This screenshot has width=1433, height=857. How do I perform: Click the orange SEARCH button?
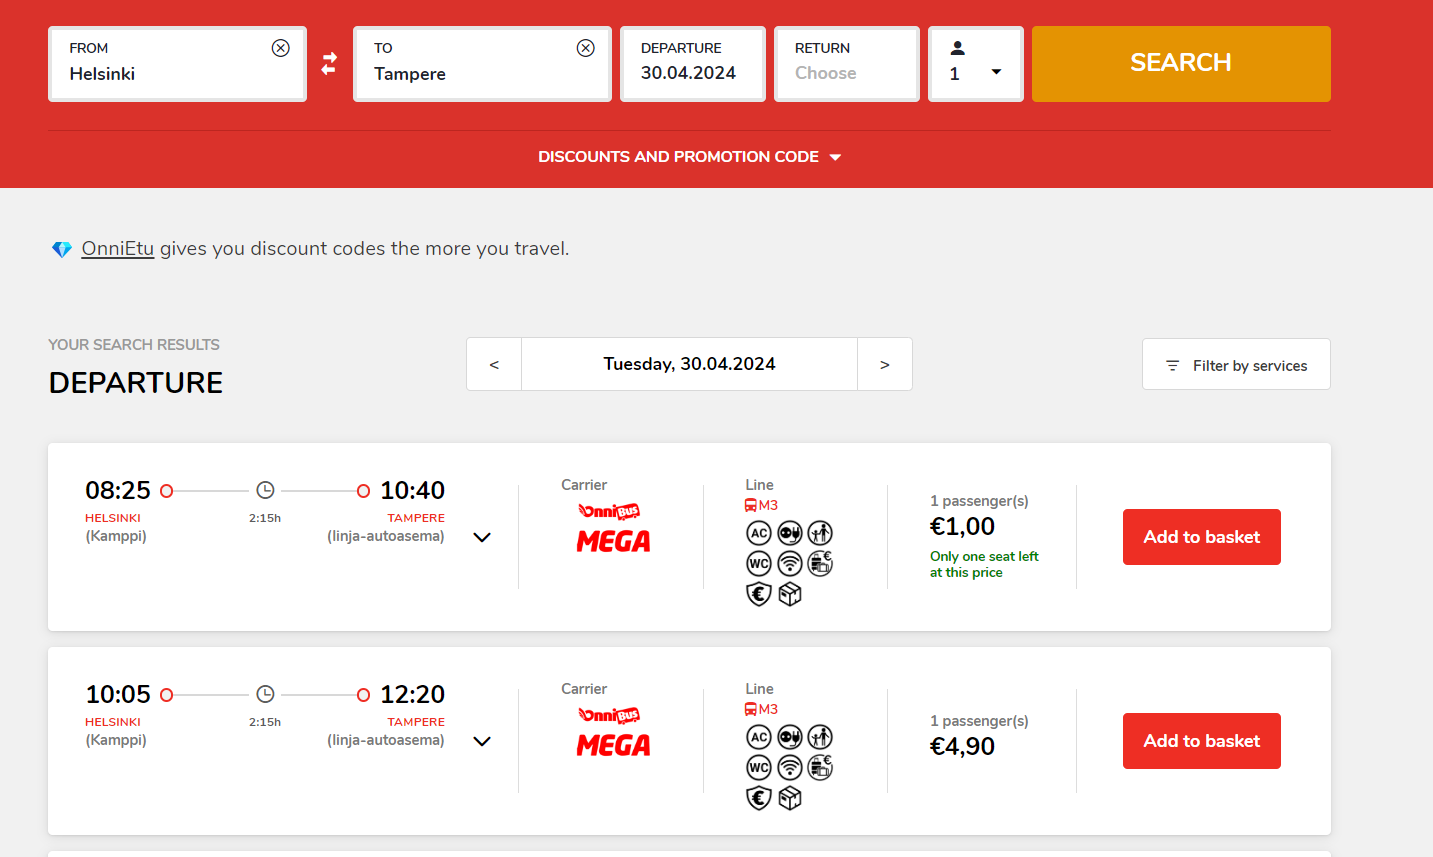pyautogui.click(x=1181, y=63)
